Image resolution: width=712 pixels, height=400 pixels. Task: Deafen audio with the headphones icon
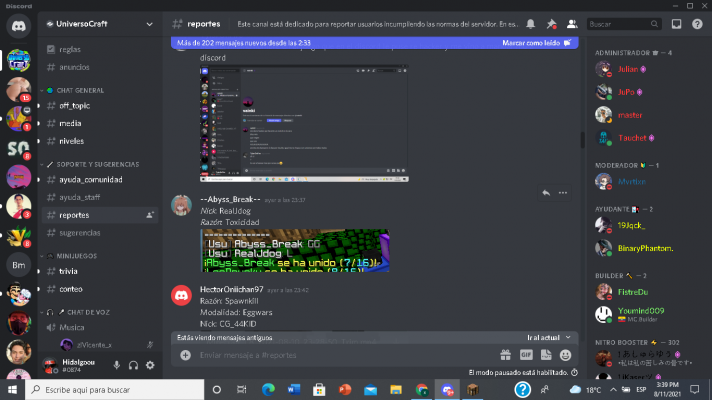pos(133,365)
